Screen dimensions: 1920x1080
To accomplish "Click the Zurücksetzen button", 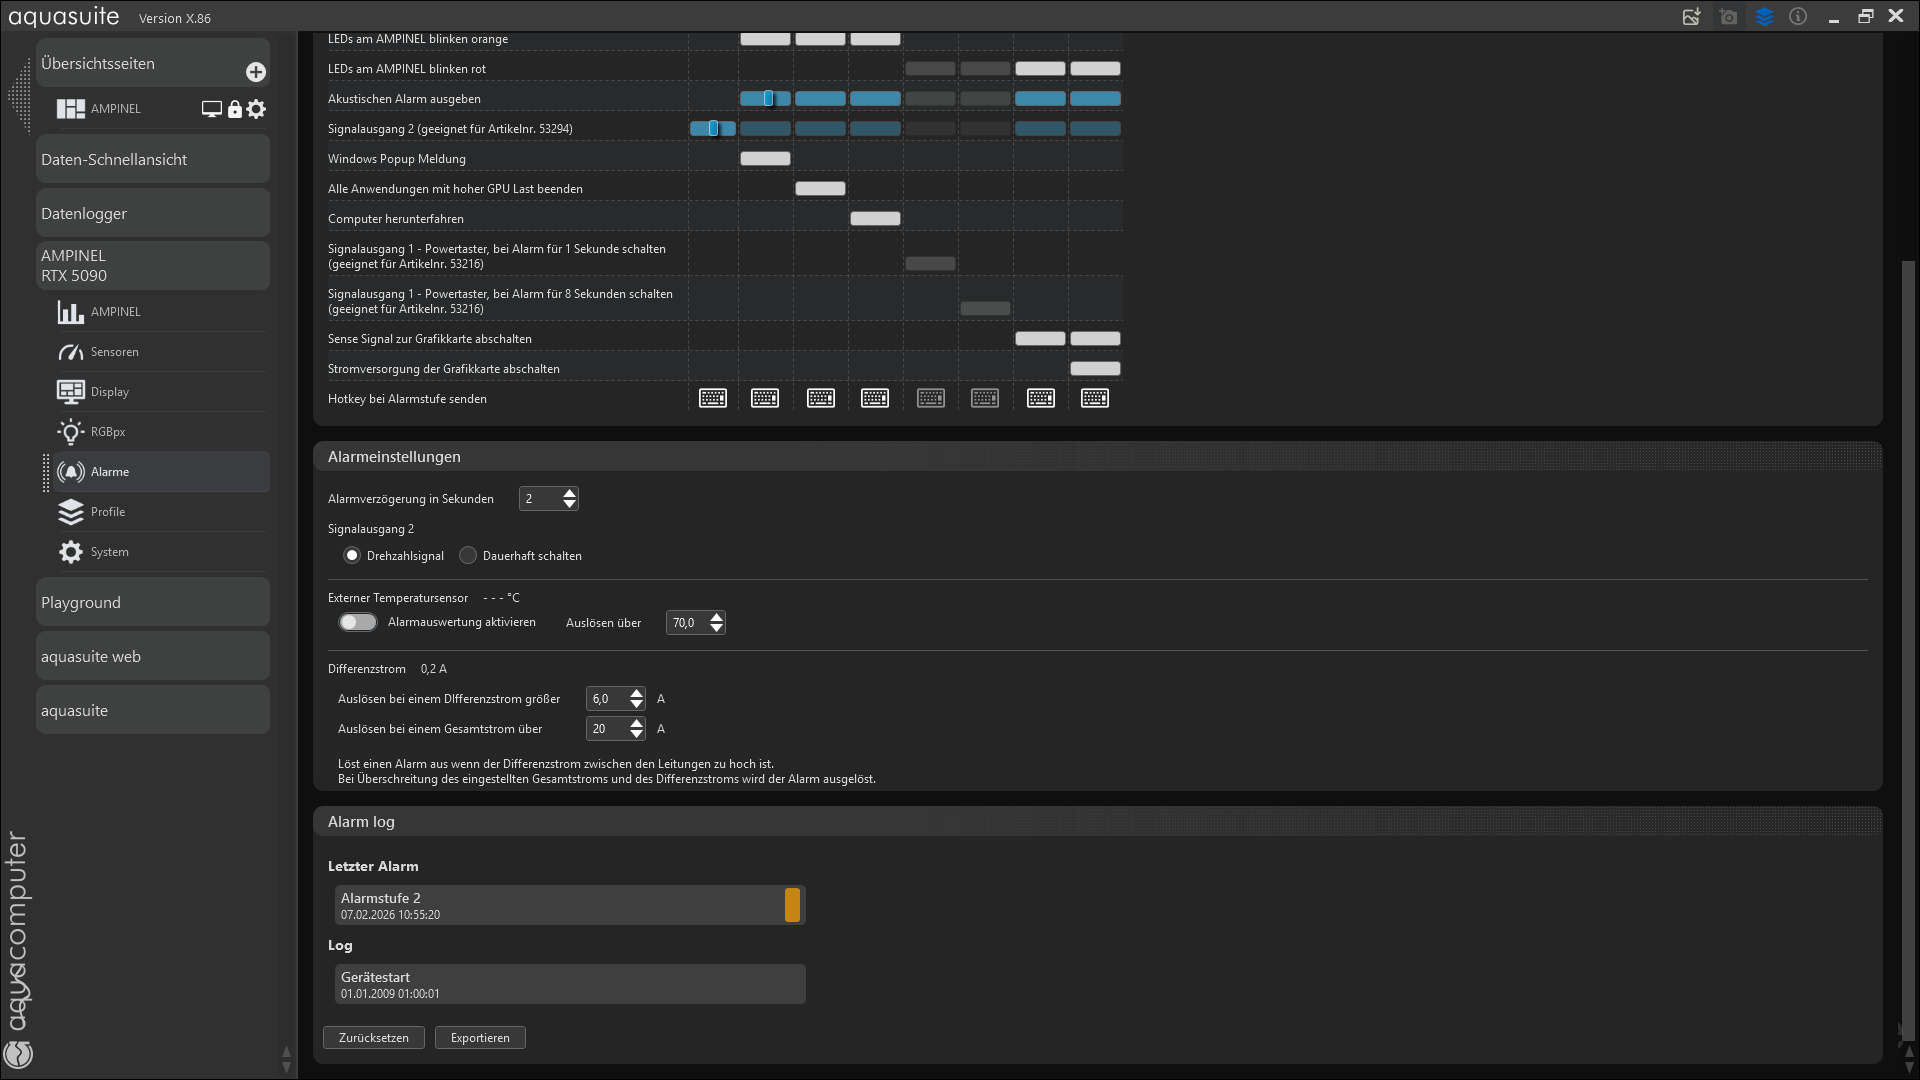I will [x=373, y=1038].
